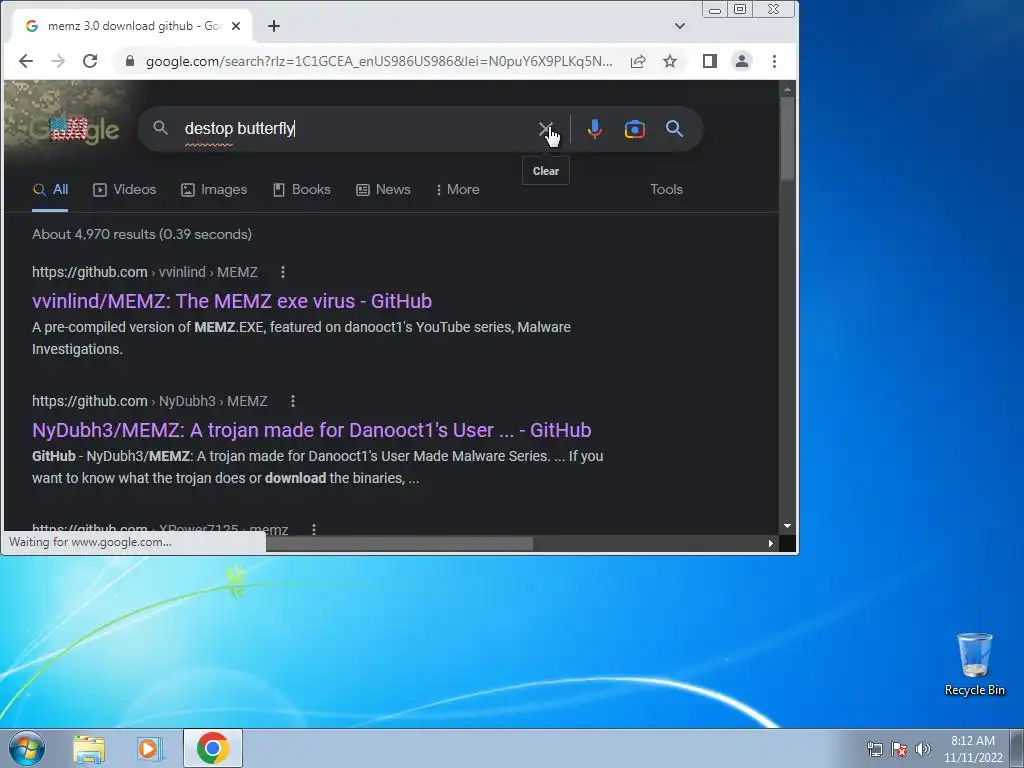Open the vvinlind/MEMZ GitHub result
This screenshot has width=1024, height=768.
(x=232, y=301)
